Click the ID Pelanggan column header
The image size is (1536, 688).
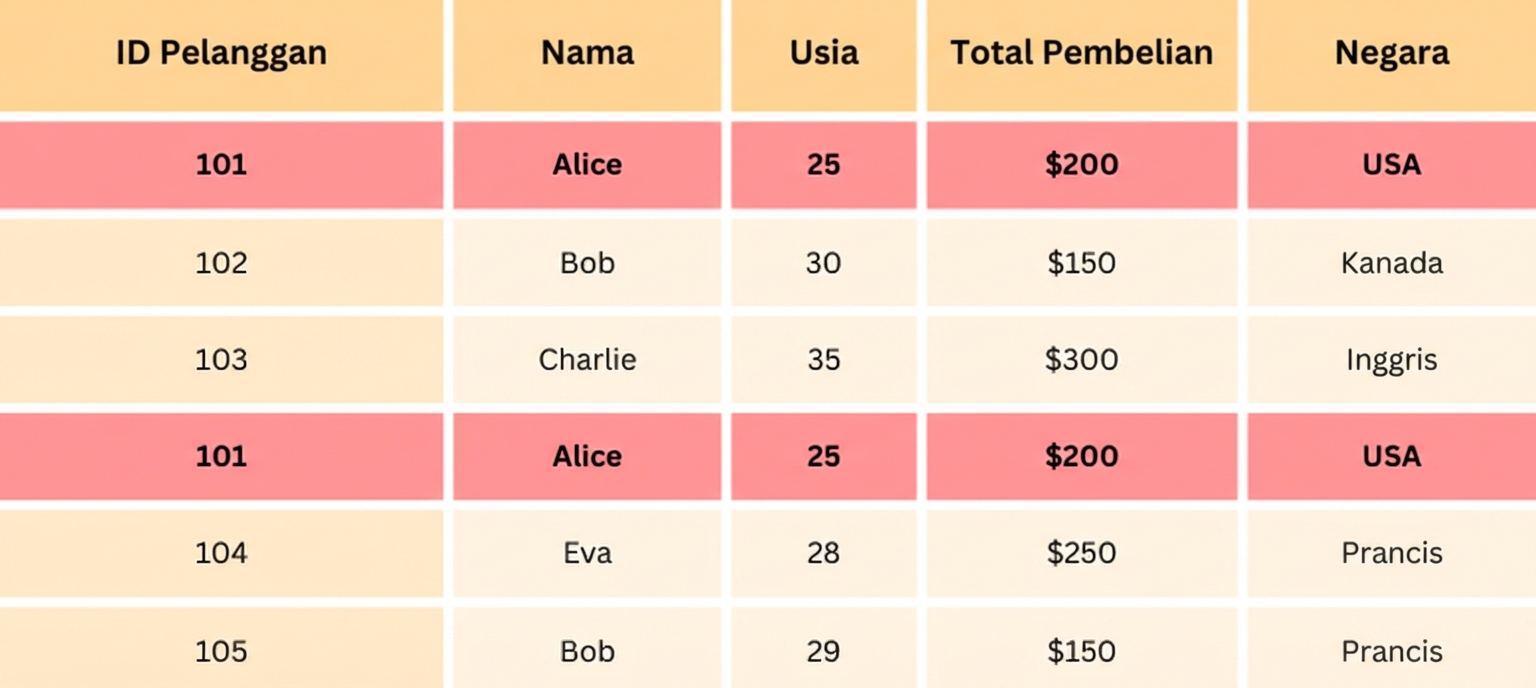[221, 53]
